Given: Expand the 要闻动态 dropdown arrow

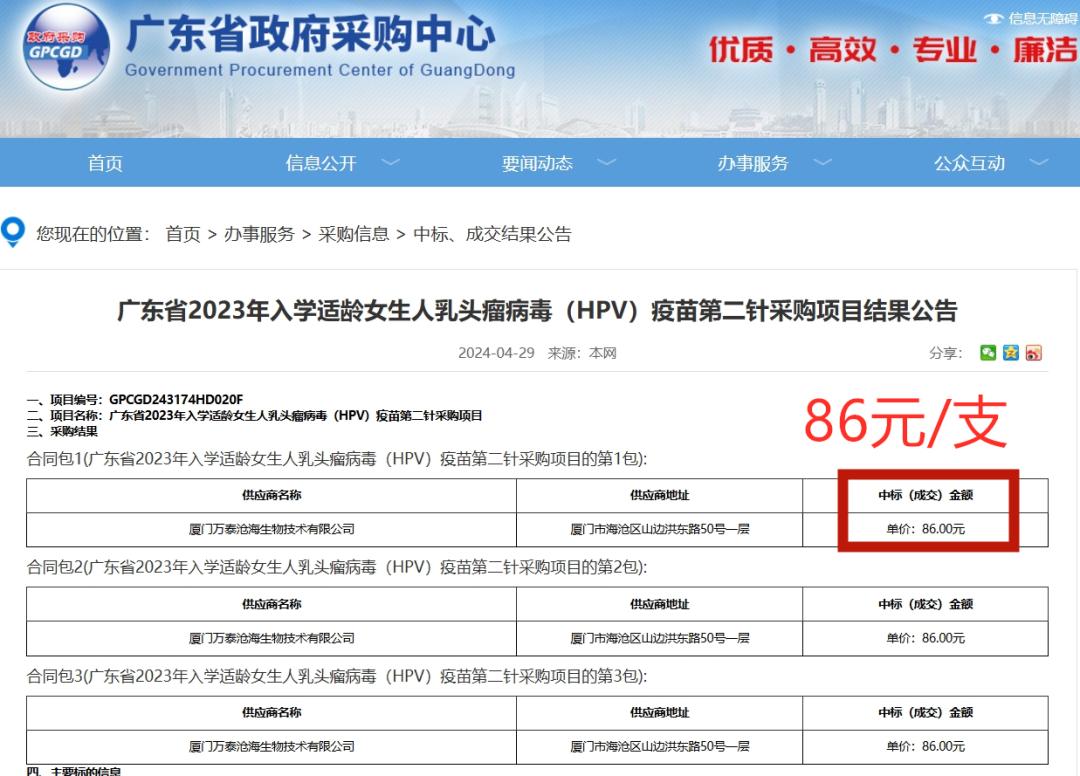Looking at the screenshot, I should pos(607,163).
